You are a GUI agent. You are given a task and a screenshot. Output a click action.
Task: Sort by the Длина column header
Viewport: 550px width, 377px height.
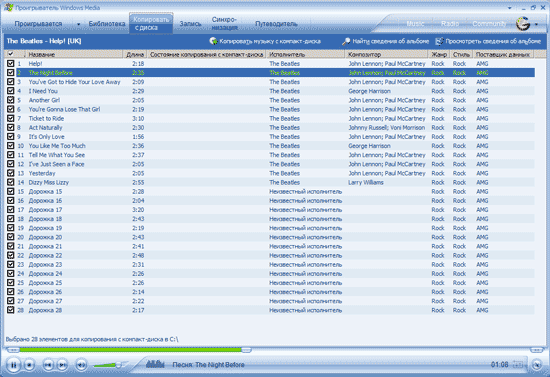point(135,54)
